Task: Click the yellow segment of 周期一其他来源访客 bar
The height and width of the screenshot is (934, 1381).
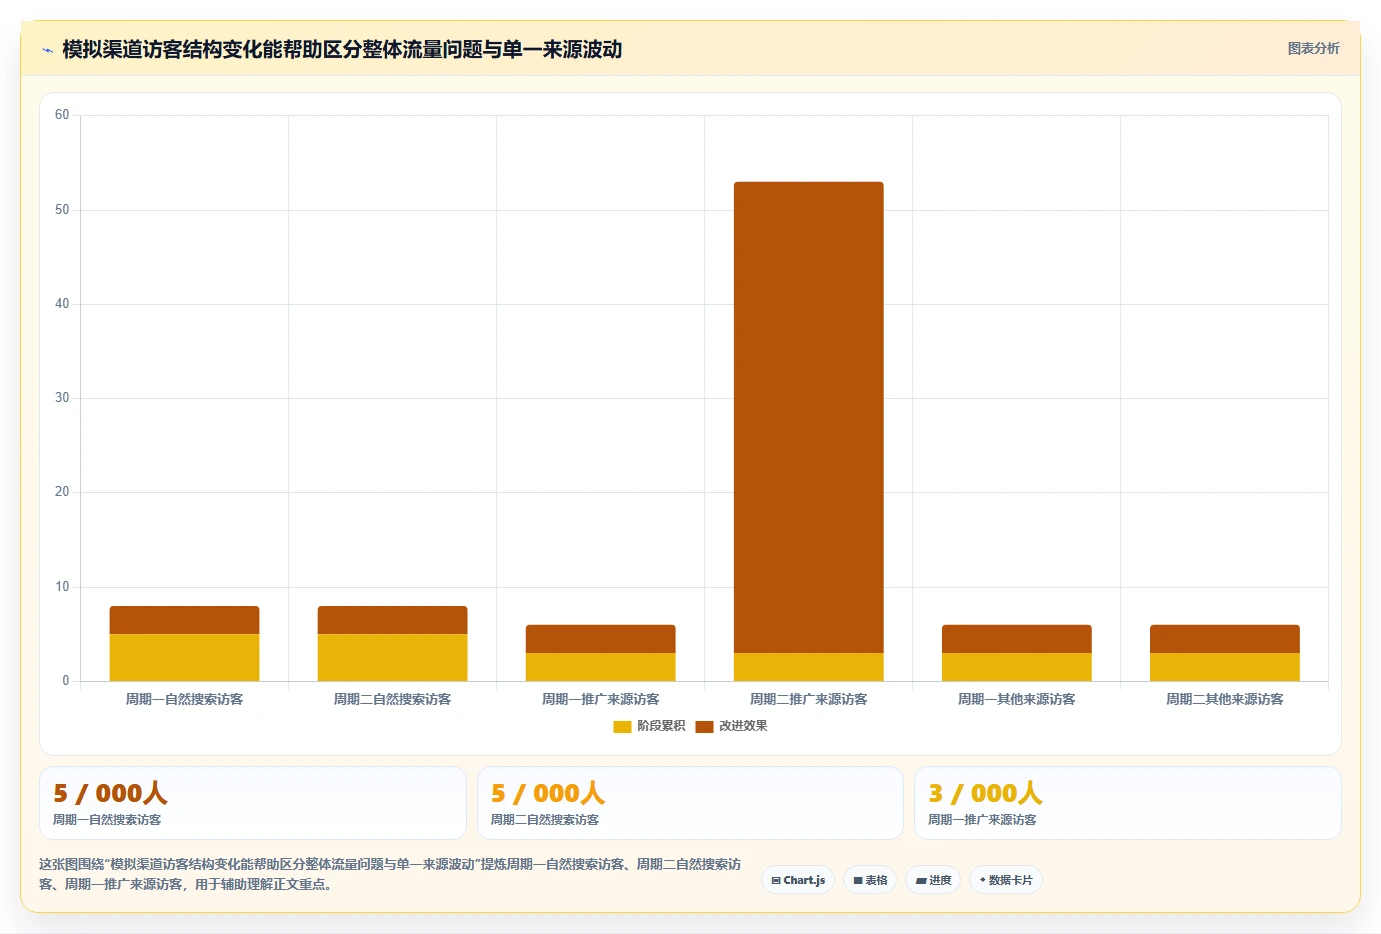Action: pos(1017,667)
